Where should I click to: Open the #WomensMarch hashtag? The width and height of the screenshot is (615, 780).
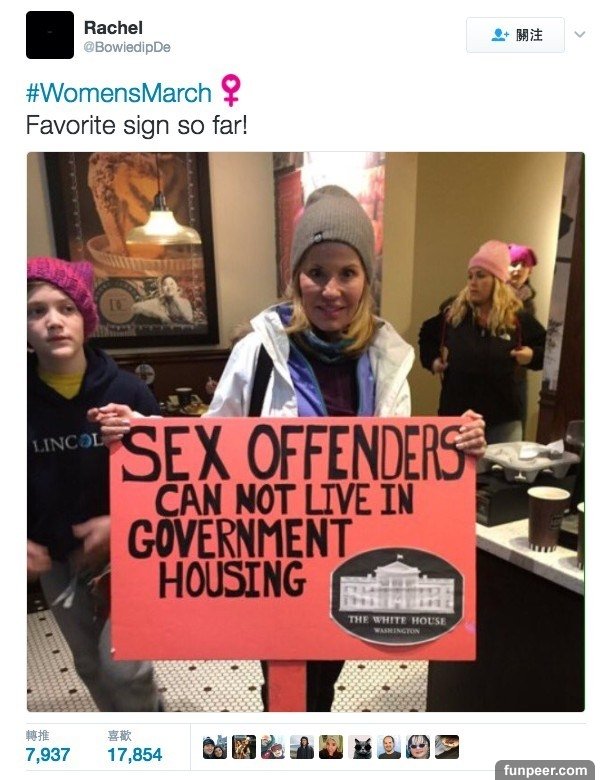tap(119, 93)
